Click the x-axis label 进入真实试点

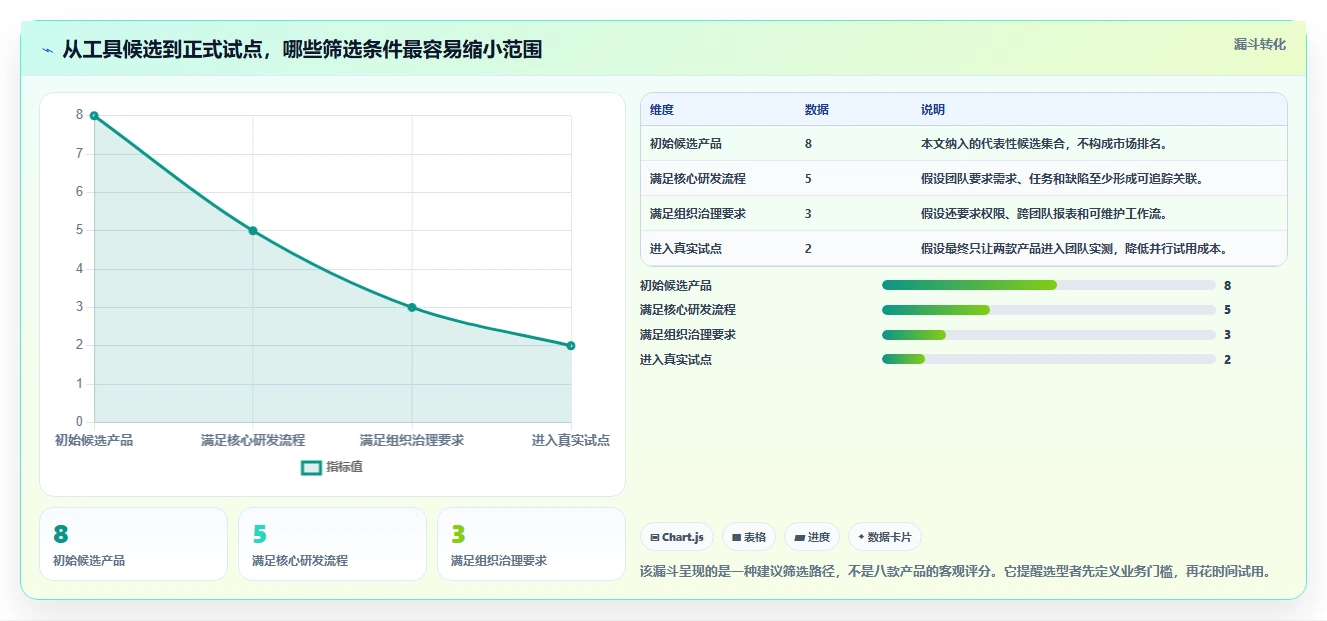[x=571, y=440]
